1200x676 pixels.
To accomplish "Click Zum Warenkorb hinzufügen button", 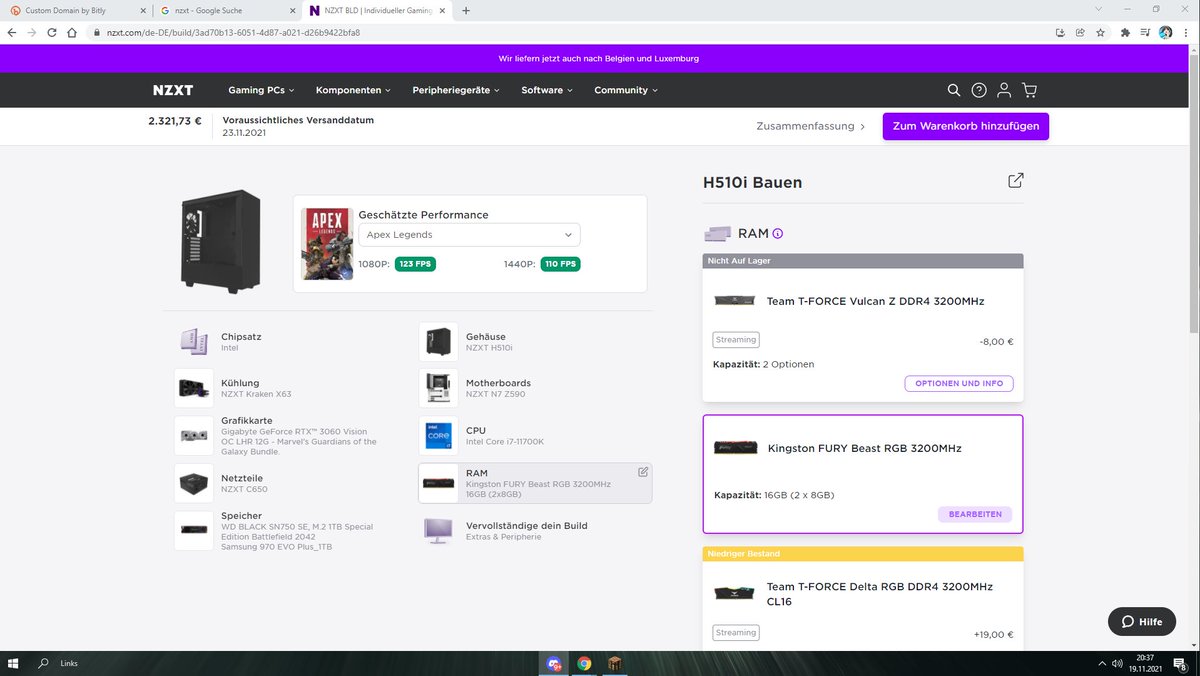I will 966,127.
